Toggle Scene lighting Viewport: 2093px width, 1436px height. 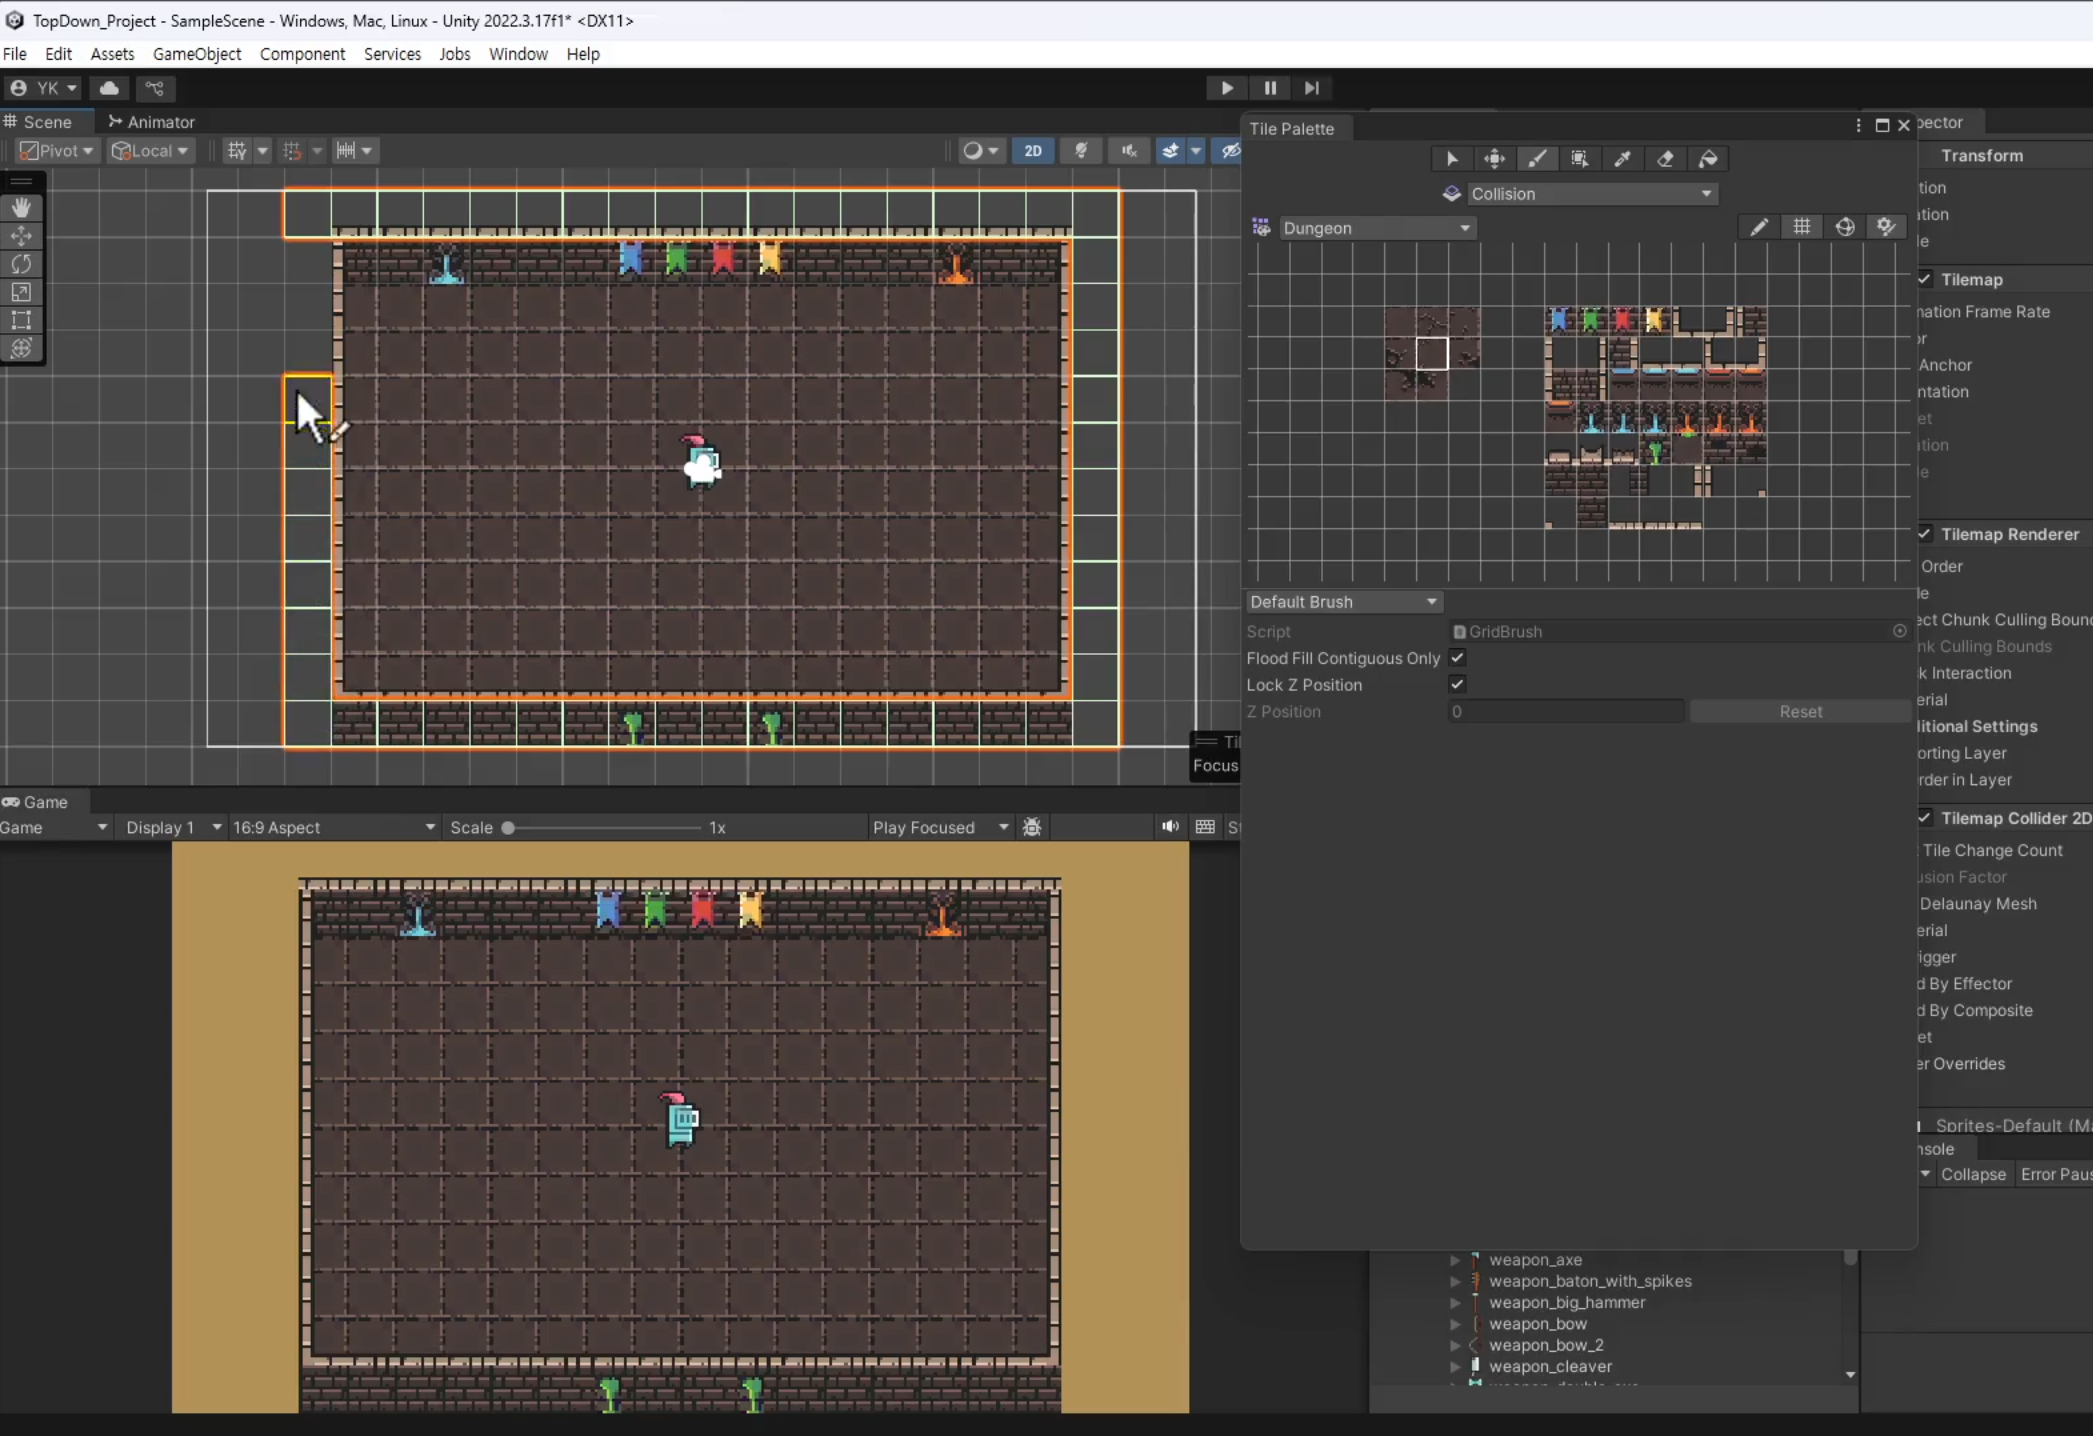[x=1081, y=150]
